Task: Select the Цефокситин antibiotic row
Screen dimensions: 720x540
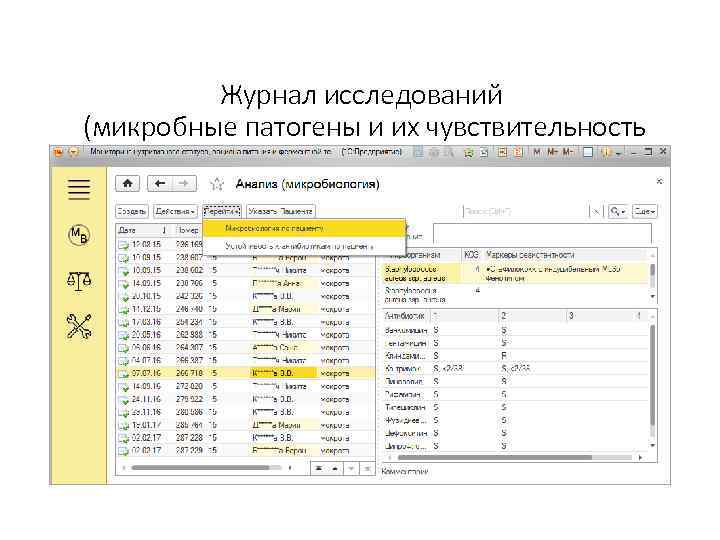Action: point(516,433)
